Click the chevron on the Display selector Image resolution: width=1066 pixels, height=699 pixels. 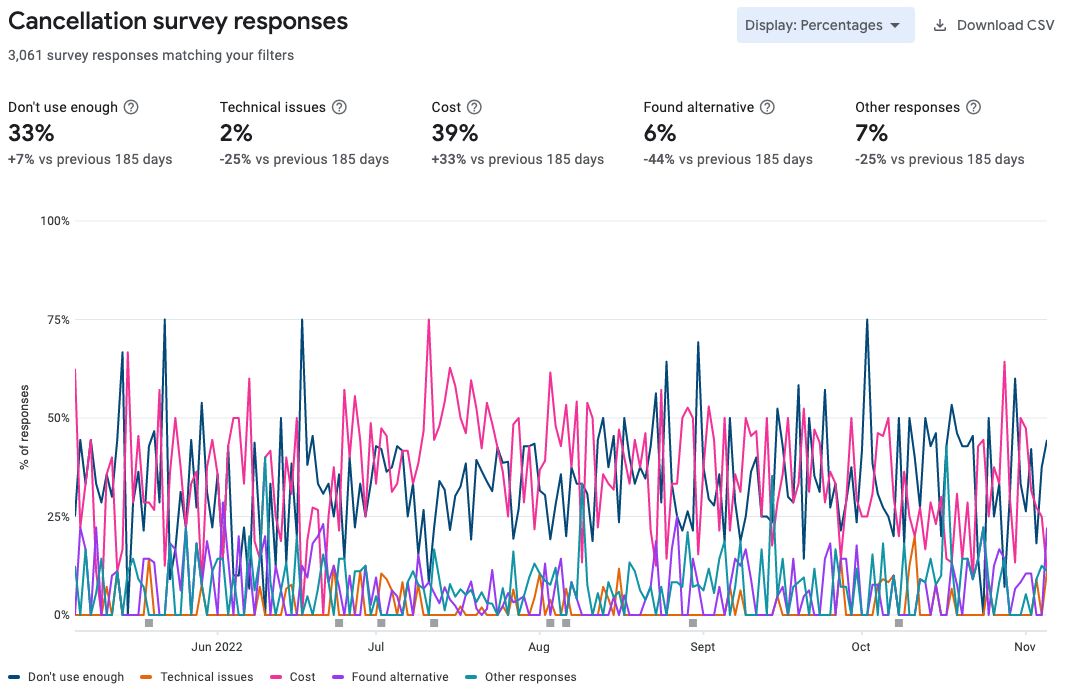[x=897, y=25]
